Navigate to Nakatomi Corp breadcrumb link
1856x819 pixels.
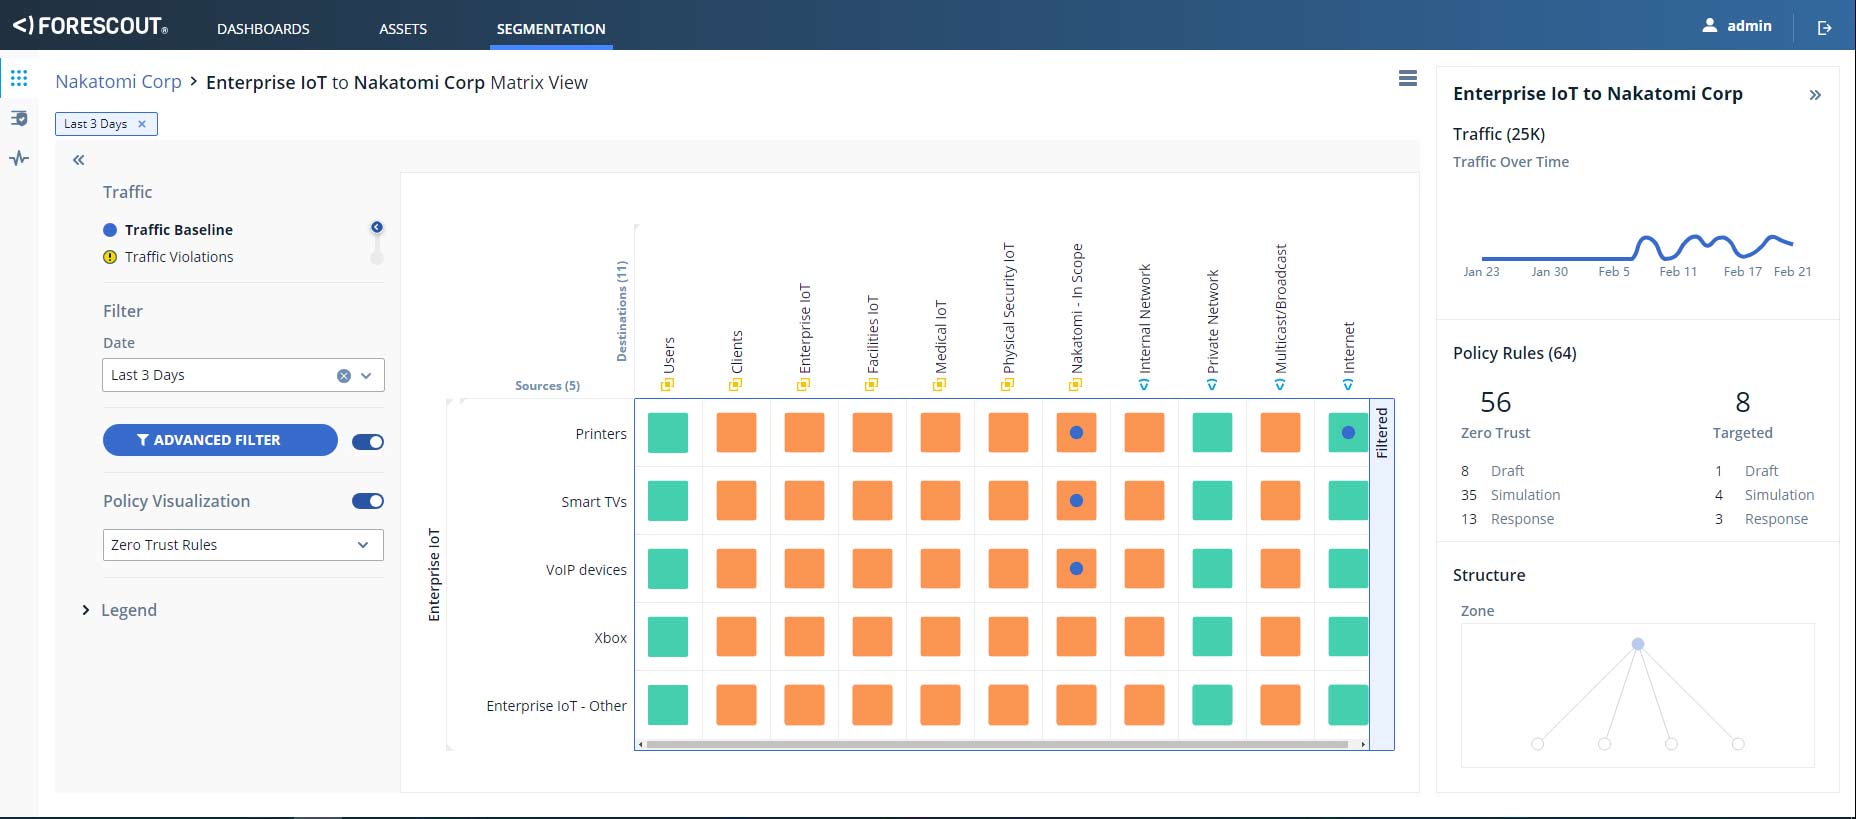[x=118, y=82]
